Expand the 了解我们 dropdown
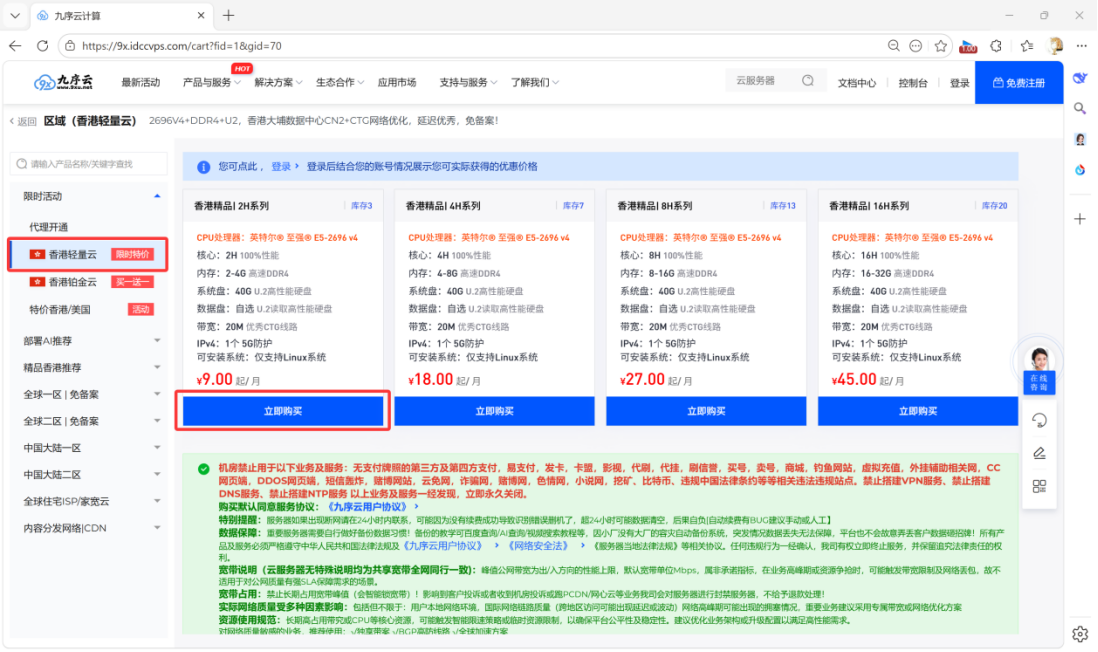Image resolution: width=1098 pixels, height=652 pixels. [534, 82]
